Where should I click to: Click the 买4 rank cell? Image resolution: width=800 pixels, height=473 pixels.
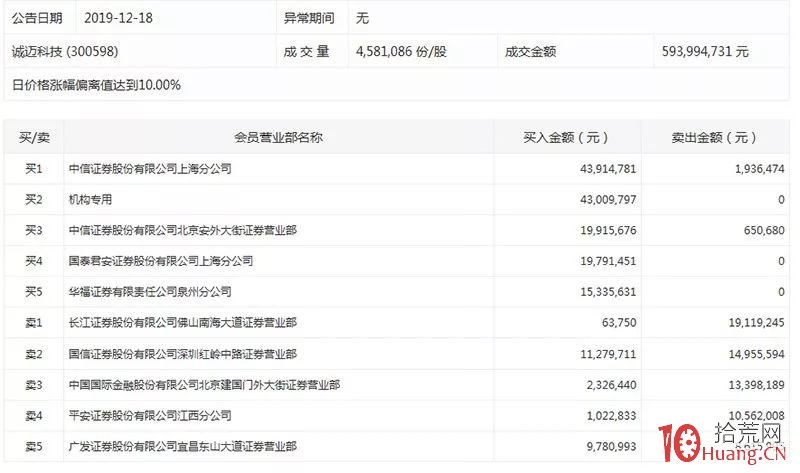pyautogui.click(x=34, y=261)
